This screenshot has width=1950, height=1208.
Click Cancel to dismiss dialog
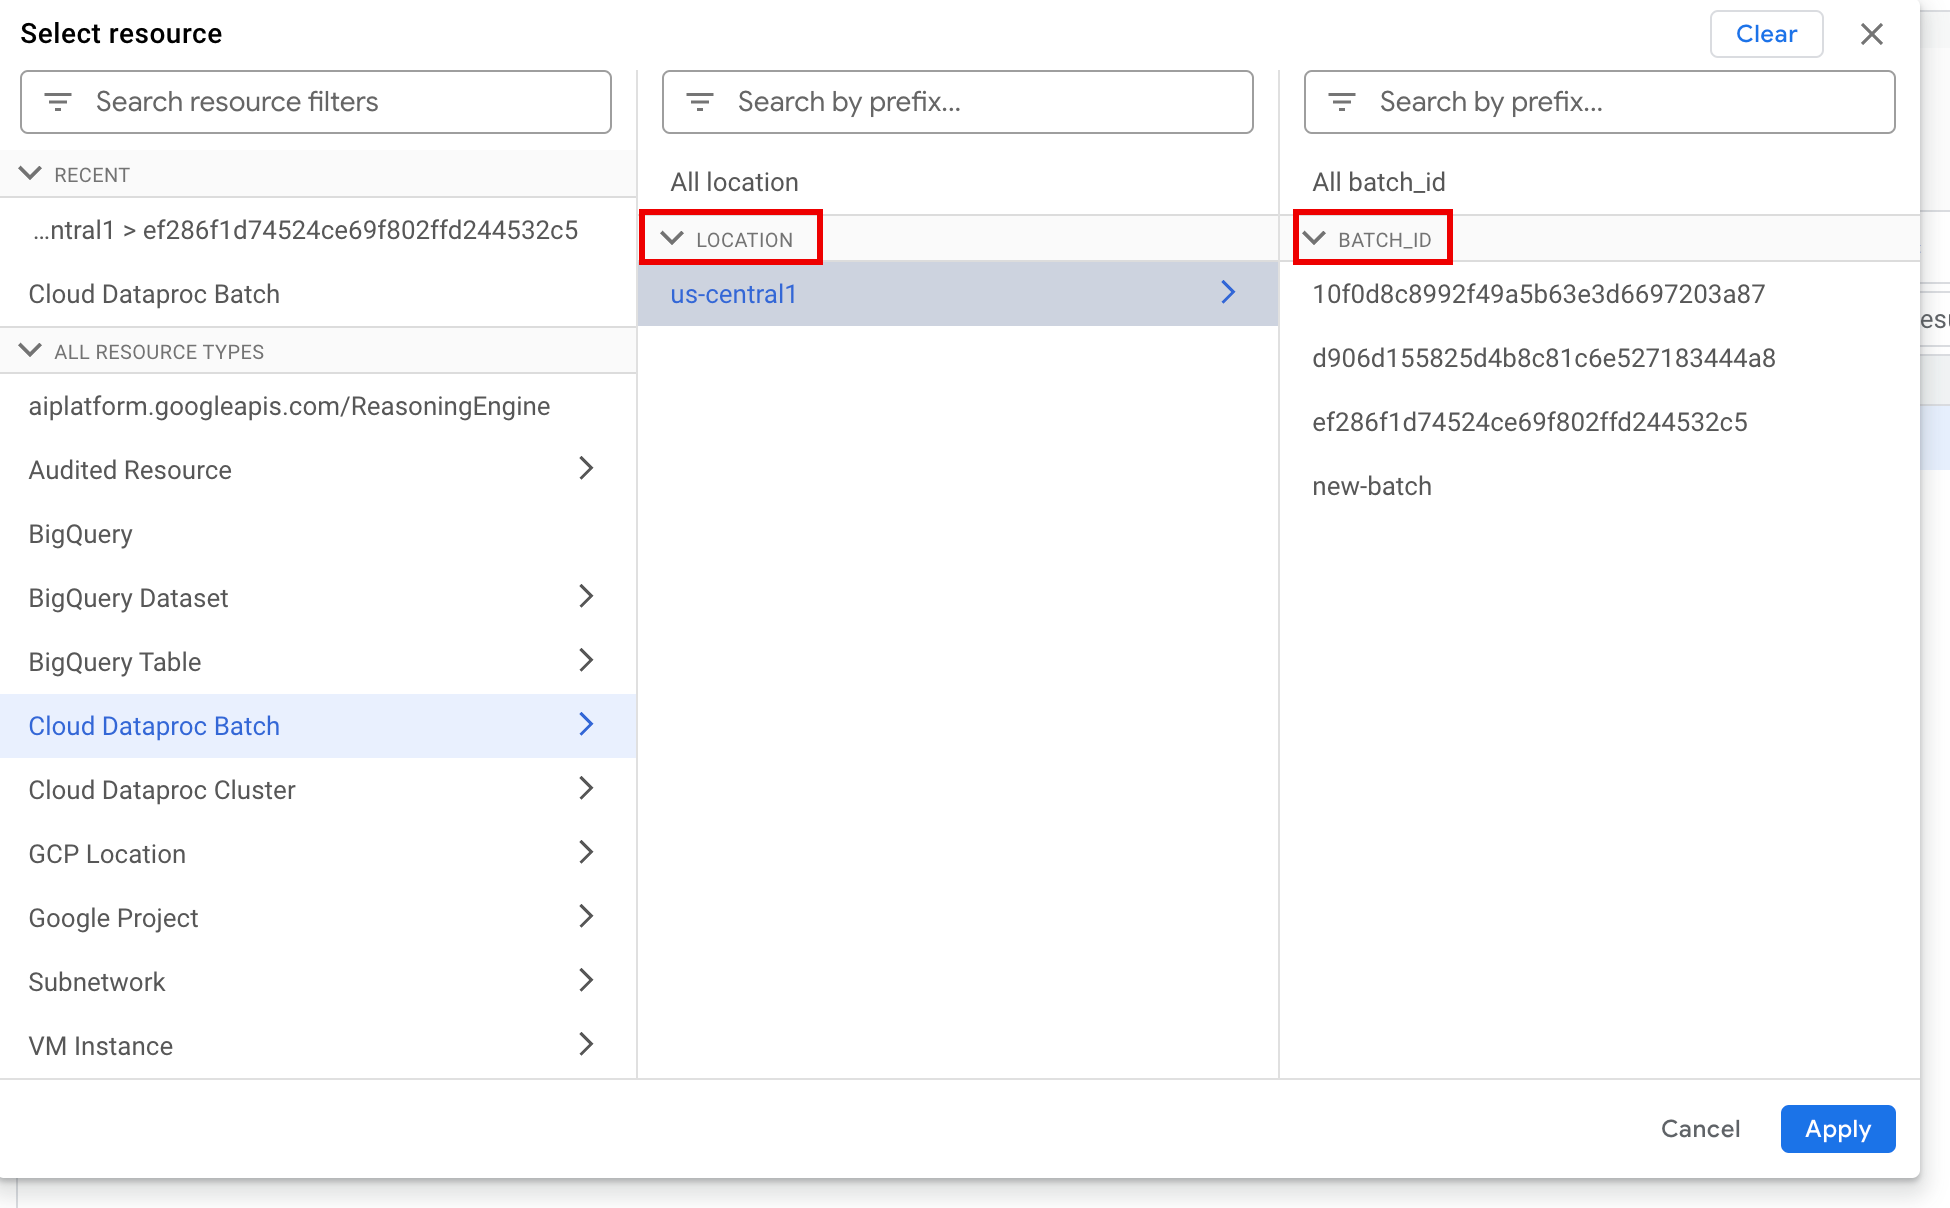click(x=1700, y=1129)
